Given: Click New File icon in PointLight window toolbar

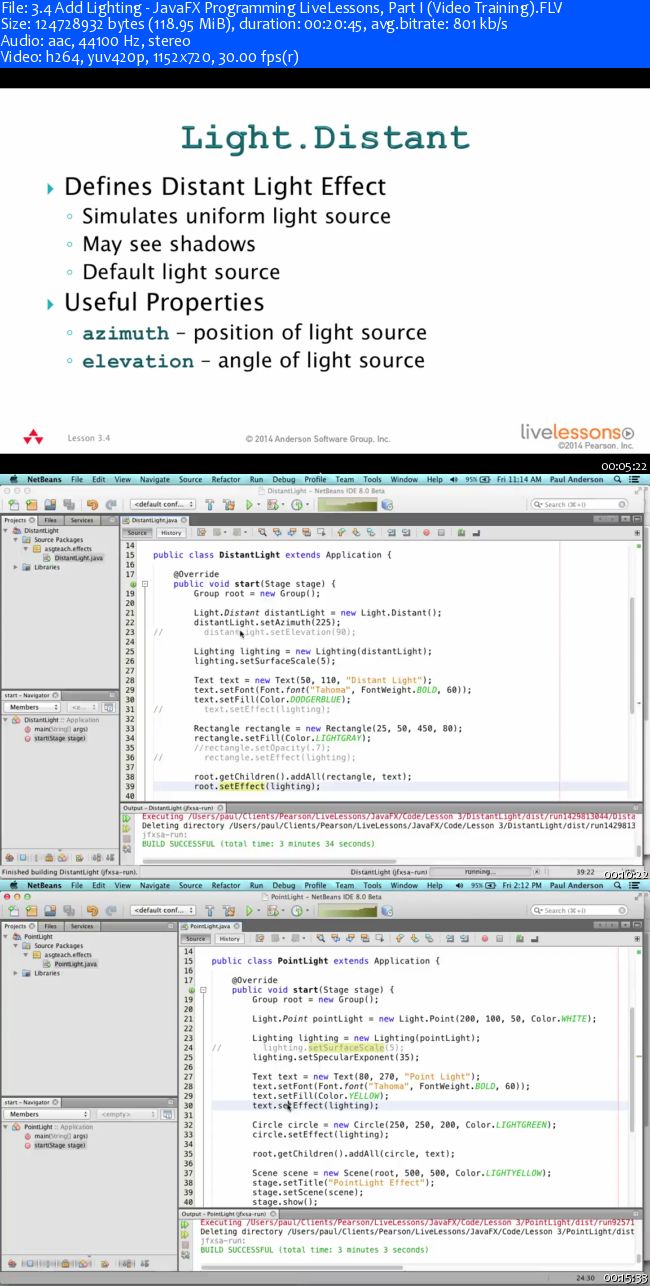Looking at the screenshot, I should pos(14,911).
